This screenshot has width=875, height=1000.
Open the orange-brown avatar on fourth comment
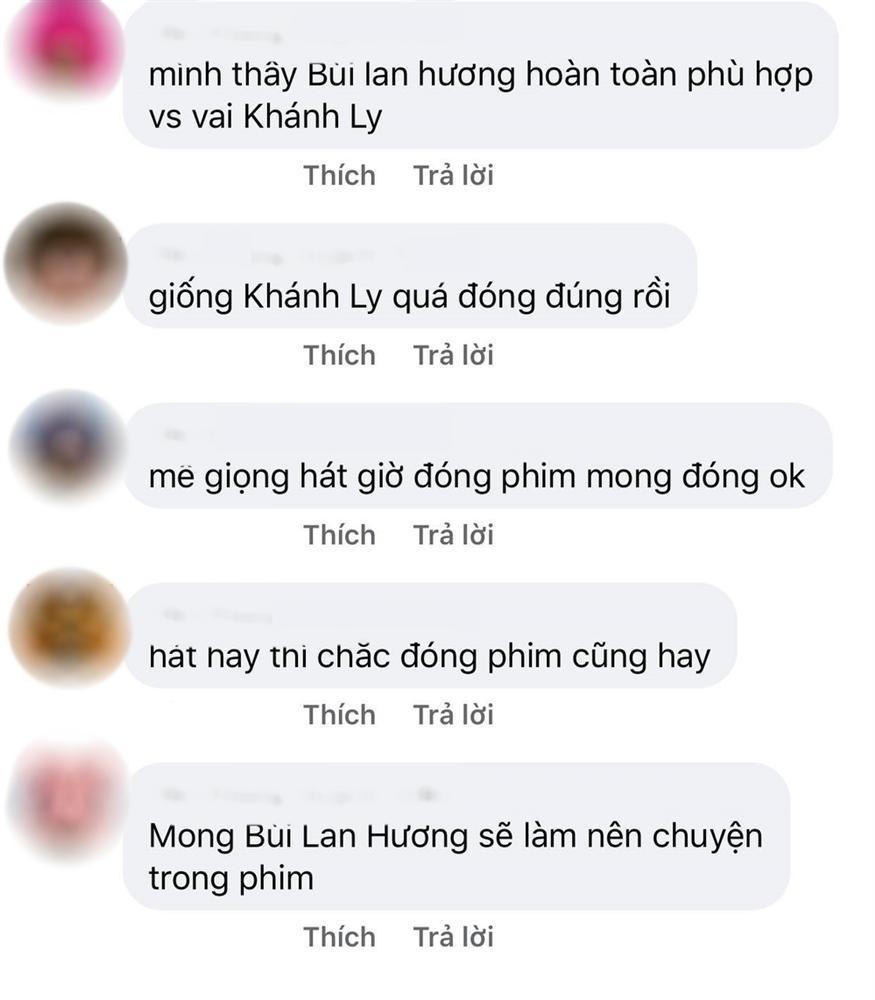point(69,628)
